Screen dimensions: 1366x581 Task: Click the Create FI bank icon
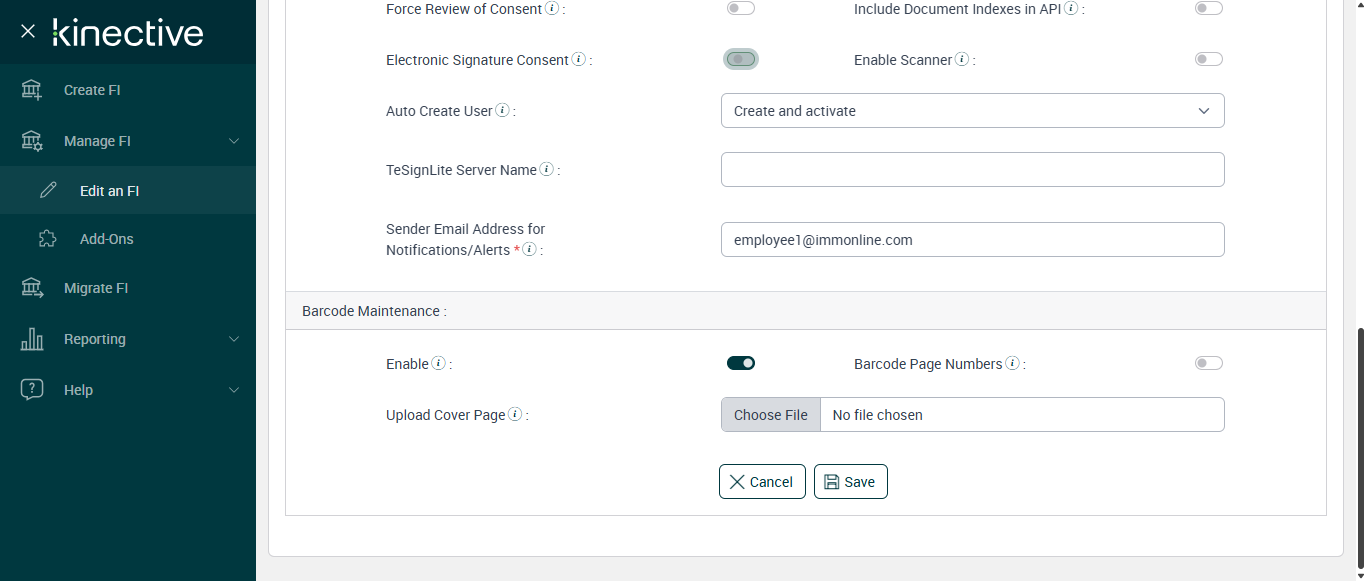tap(32, 90)
